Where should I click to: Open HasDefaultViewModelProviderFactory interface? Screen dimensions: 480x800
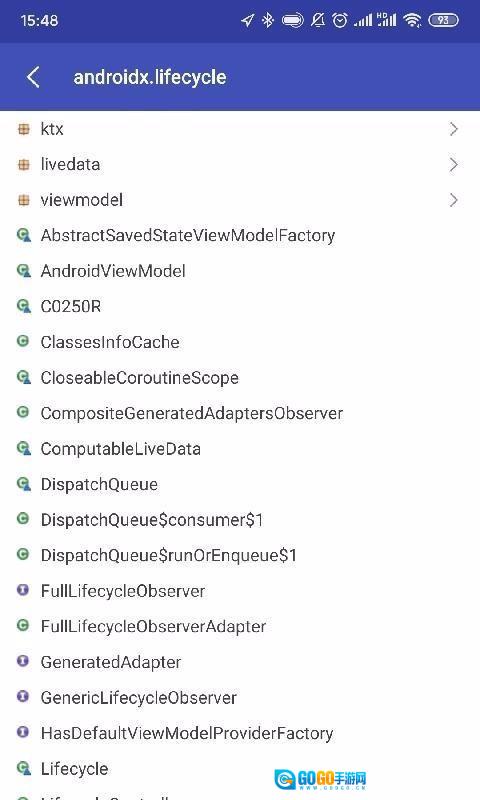(240, 733)
